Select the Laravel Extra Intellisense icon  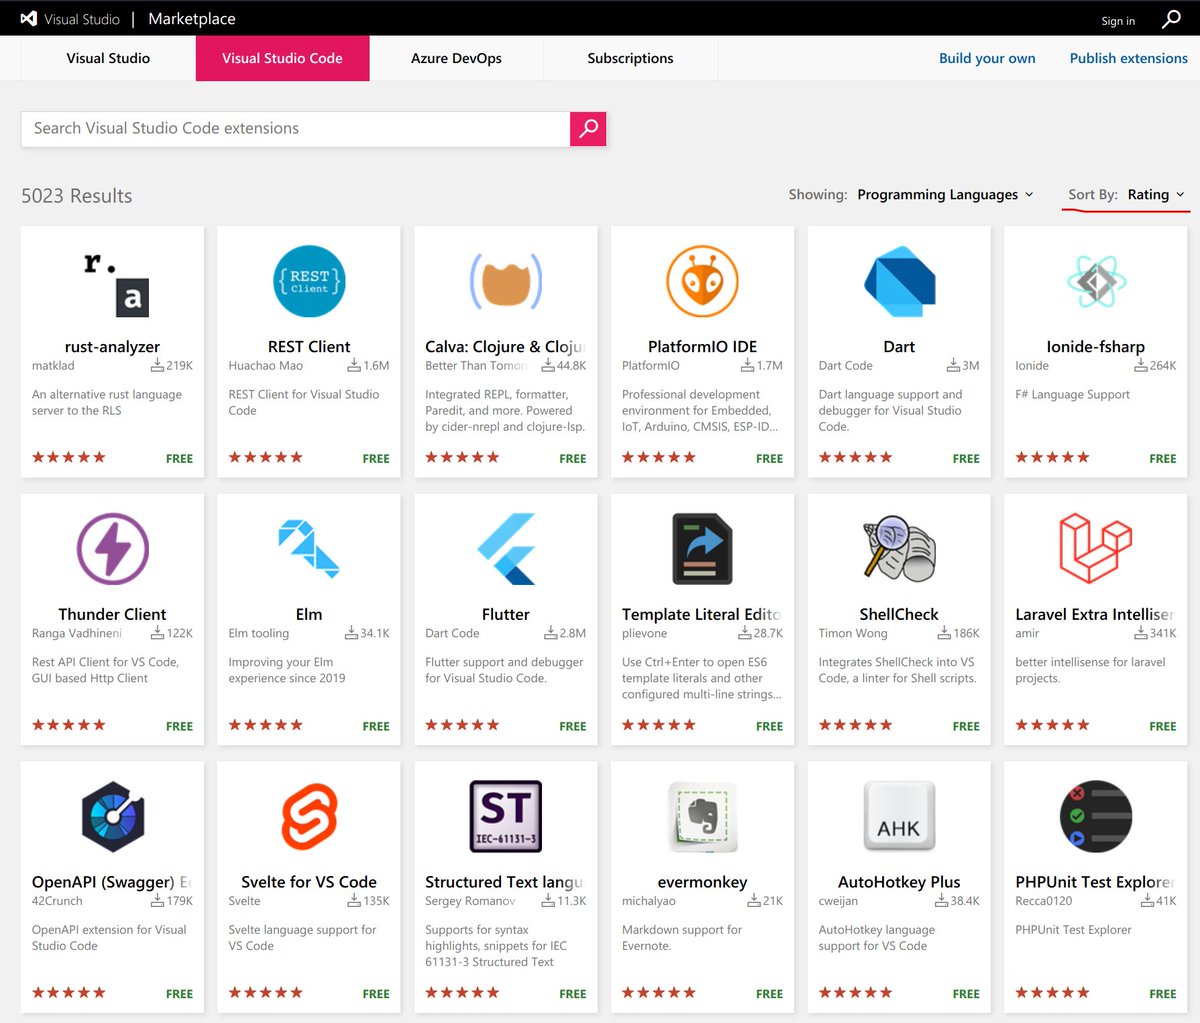1094,548
